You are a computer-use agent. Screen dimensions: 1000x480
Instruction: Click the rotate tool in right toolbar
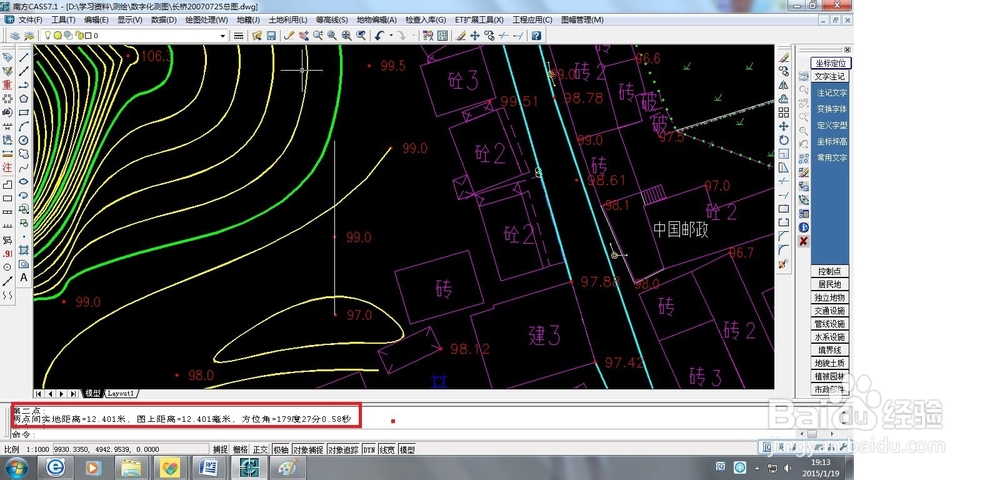coord(784,140)
